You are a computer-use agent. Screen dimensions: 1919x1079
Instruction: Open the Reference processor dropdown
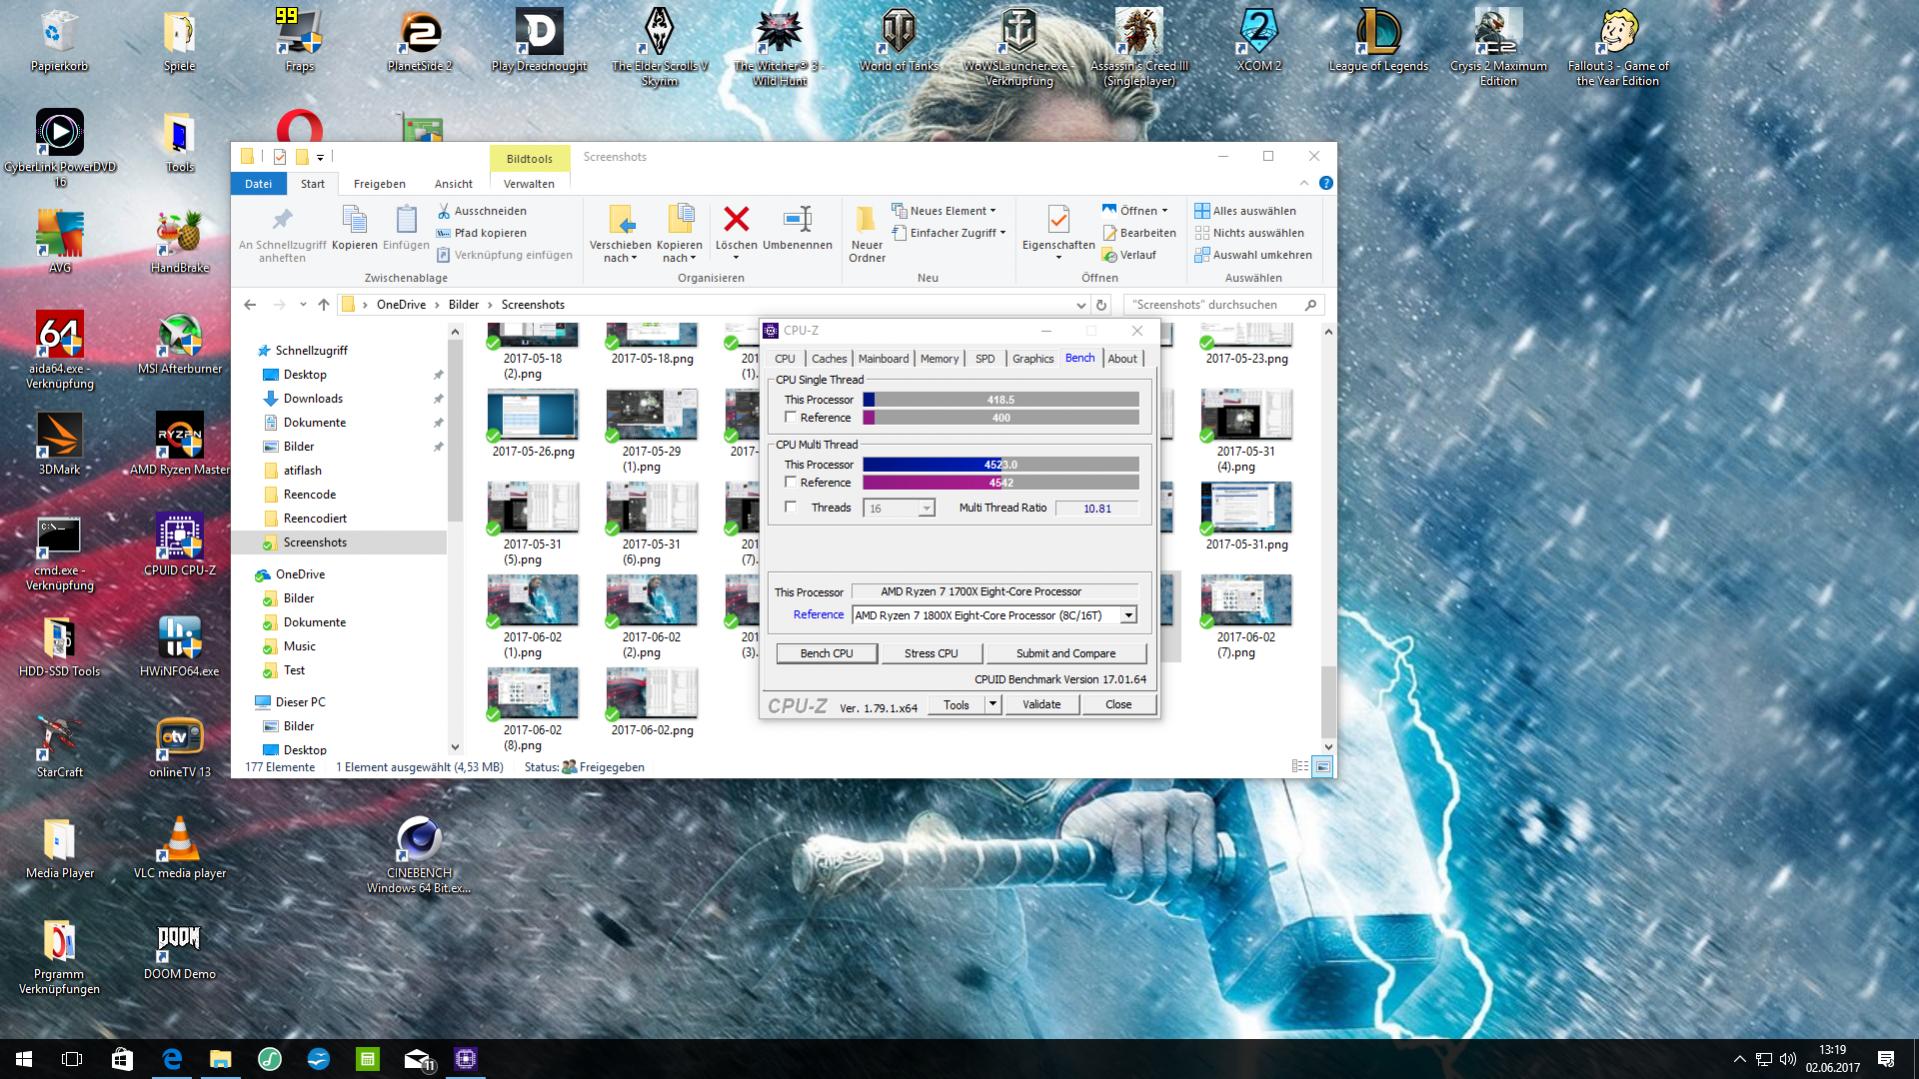pos(1128,615)
